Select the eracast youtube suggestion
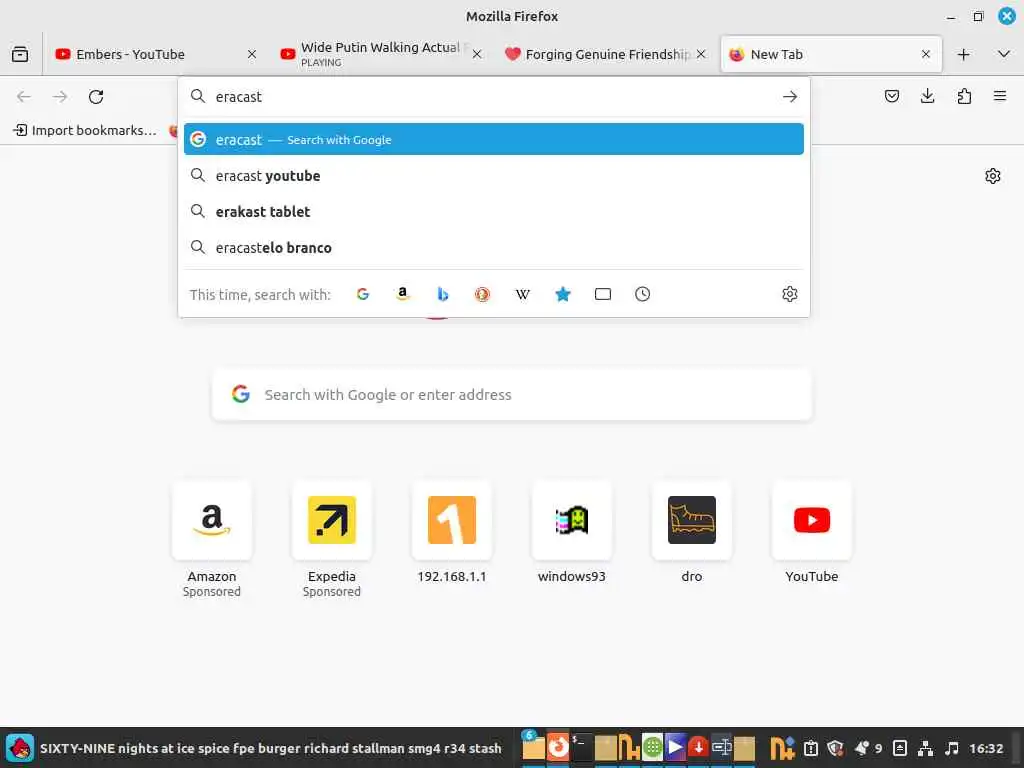The width and height of the screenshot is (1024, 768). click(x=494, y=176)
